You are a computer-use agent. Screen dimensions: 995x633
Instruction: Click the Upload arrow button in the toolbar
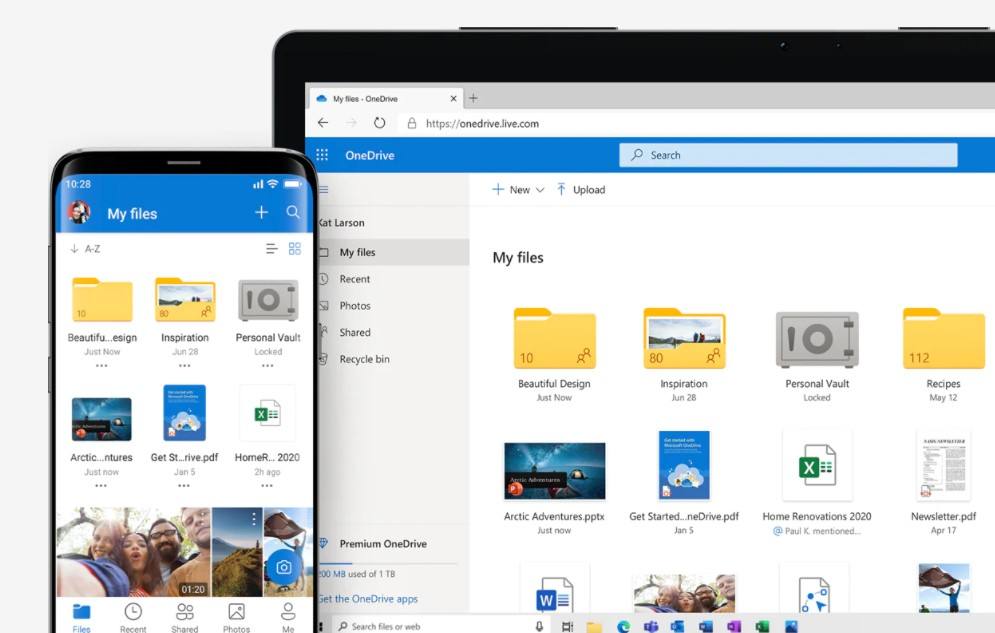click(581, 189)
